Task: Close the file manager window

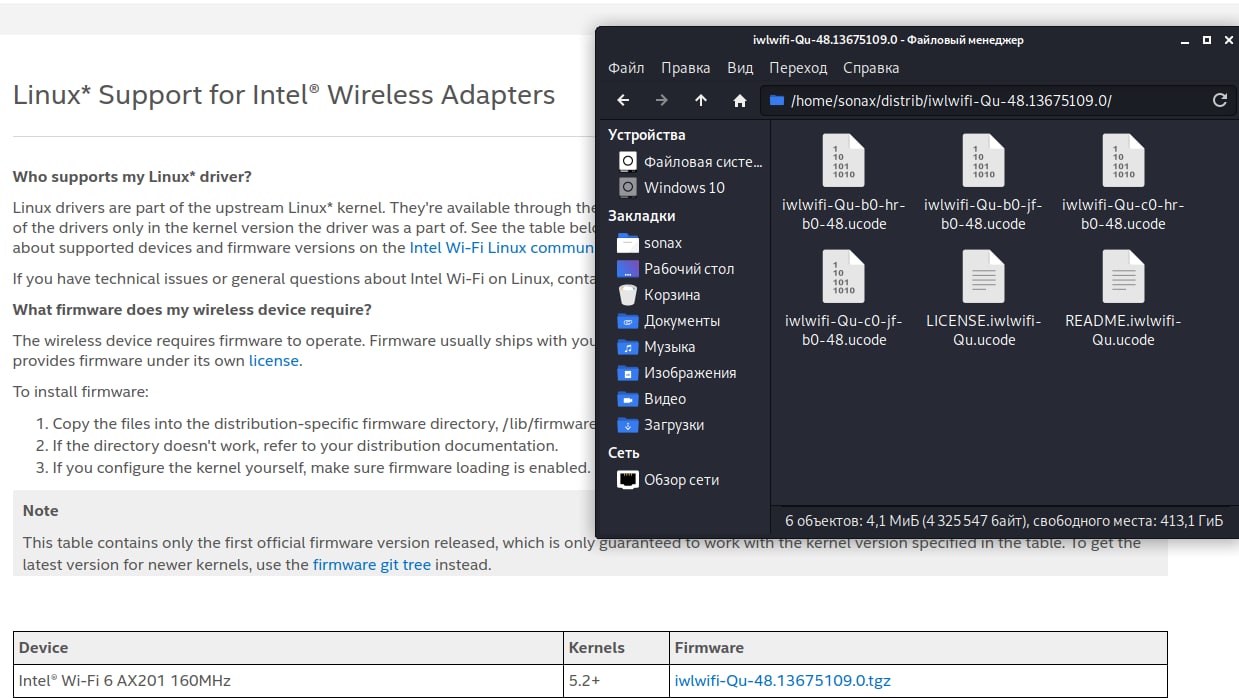Action: (x=1227, y=40)
